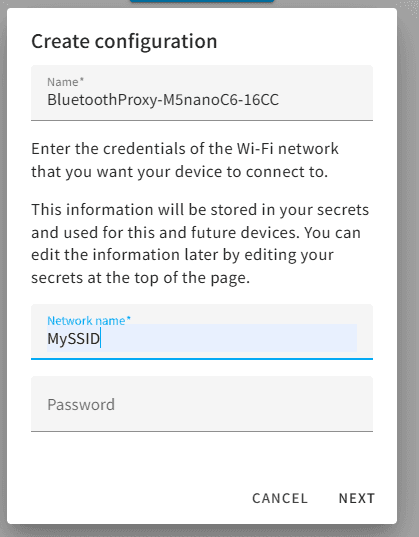Screen dimensions: 419x537
Task: Click the NEXT button
Action: click(x=357, y=498)
